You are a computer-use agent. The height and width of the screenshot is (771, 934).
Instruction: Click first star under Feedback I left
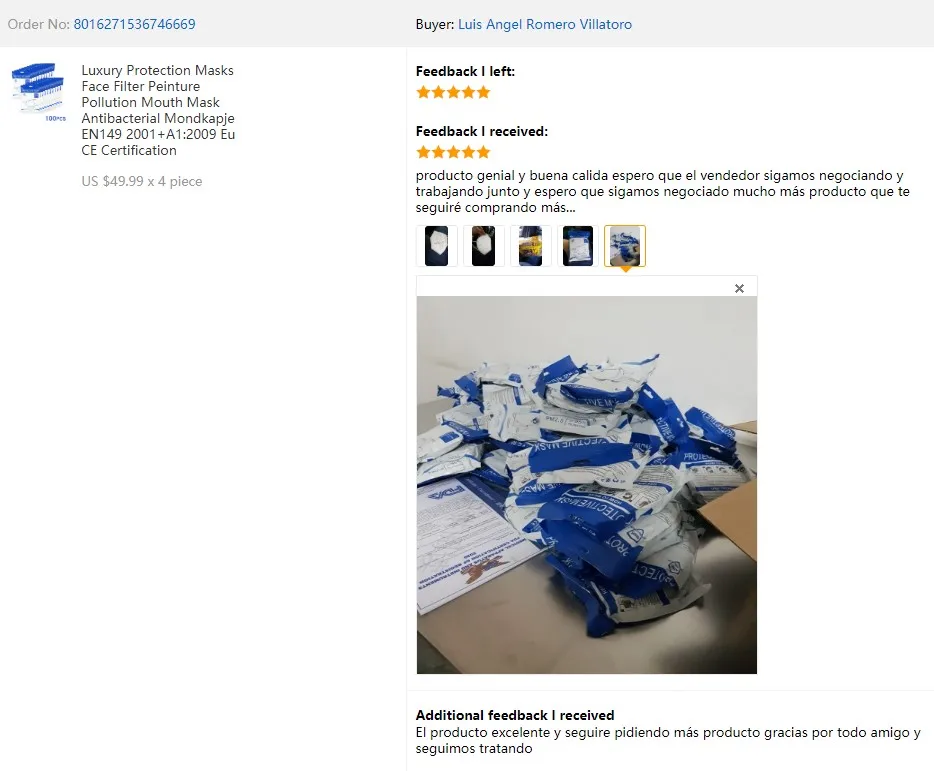(423, 92)
